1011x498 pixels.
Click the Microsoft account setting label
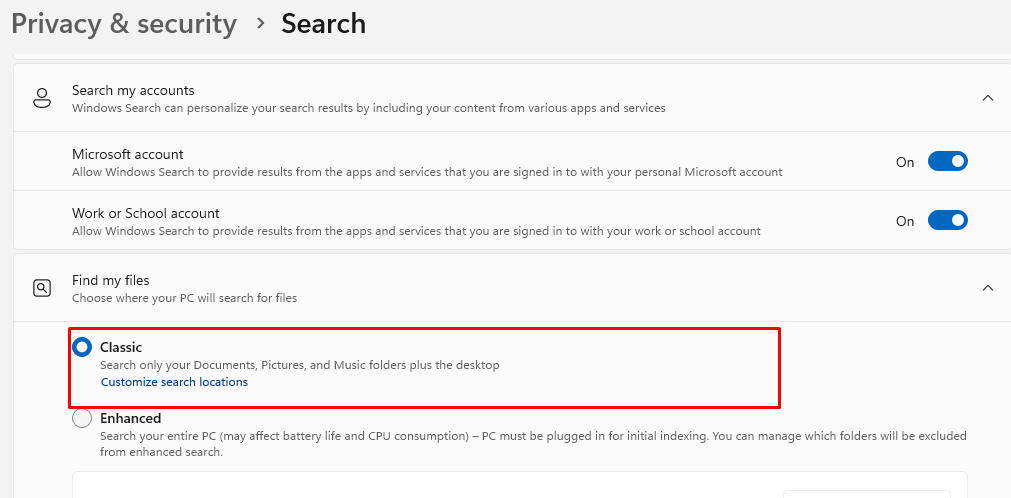click(x=128, y=154)
